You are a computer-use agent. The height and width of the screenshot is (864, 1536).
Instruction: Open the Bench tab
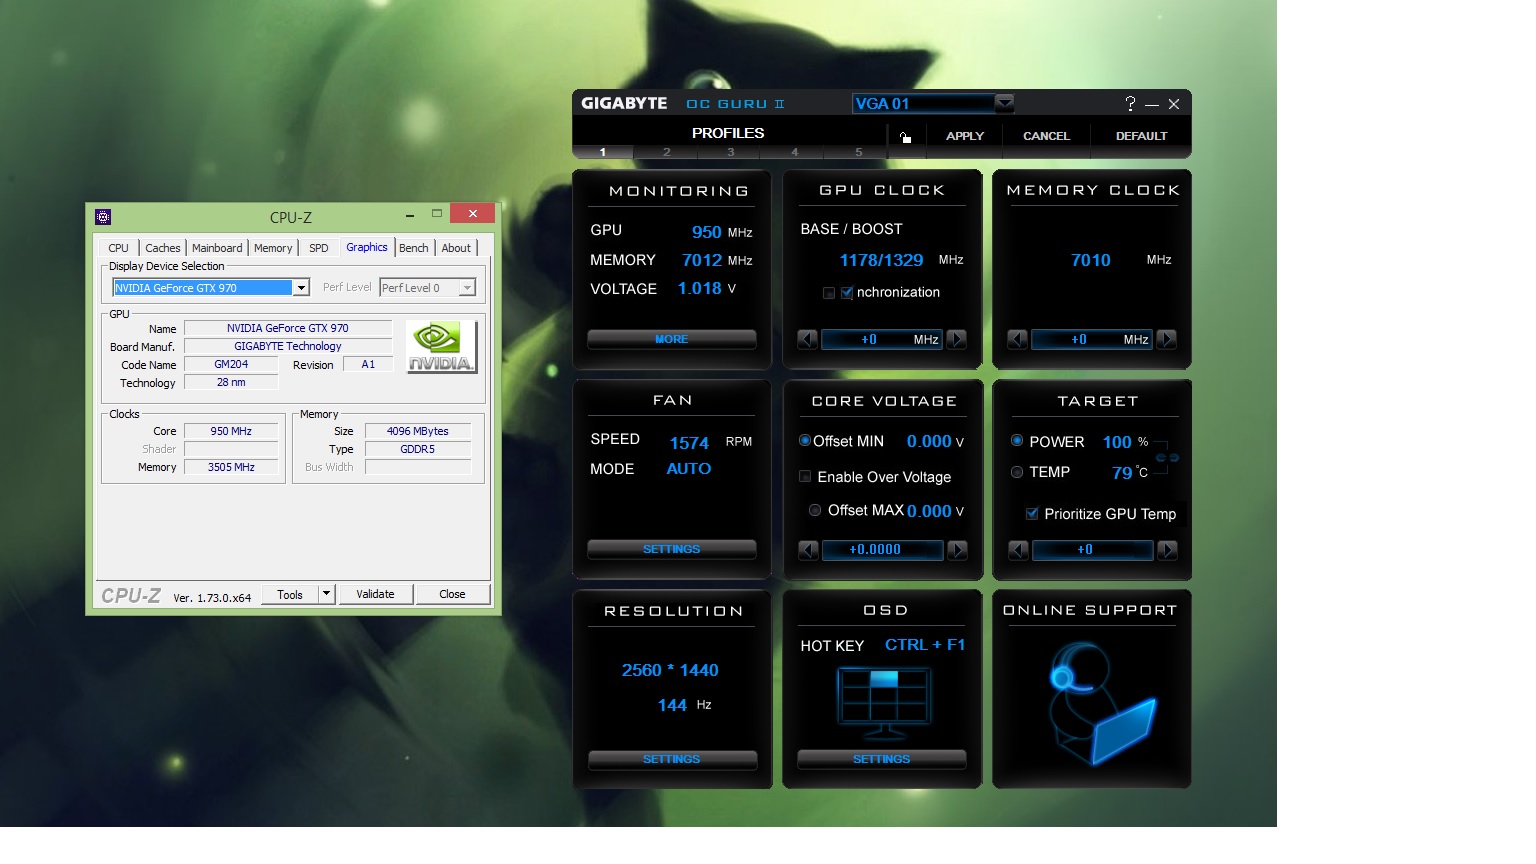pos(414,248)
